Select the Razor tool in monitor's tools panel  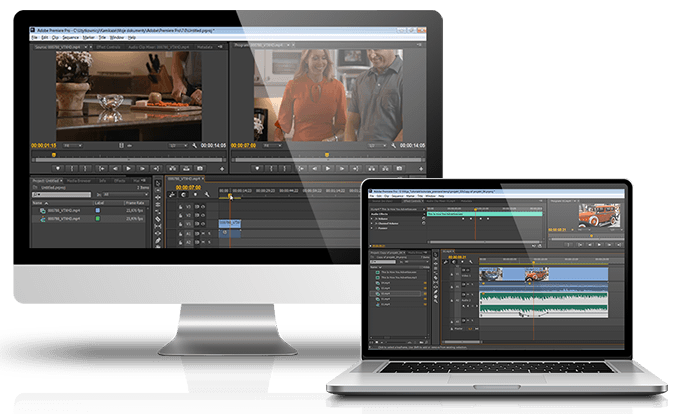pos(158,219)
